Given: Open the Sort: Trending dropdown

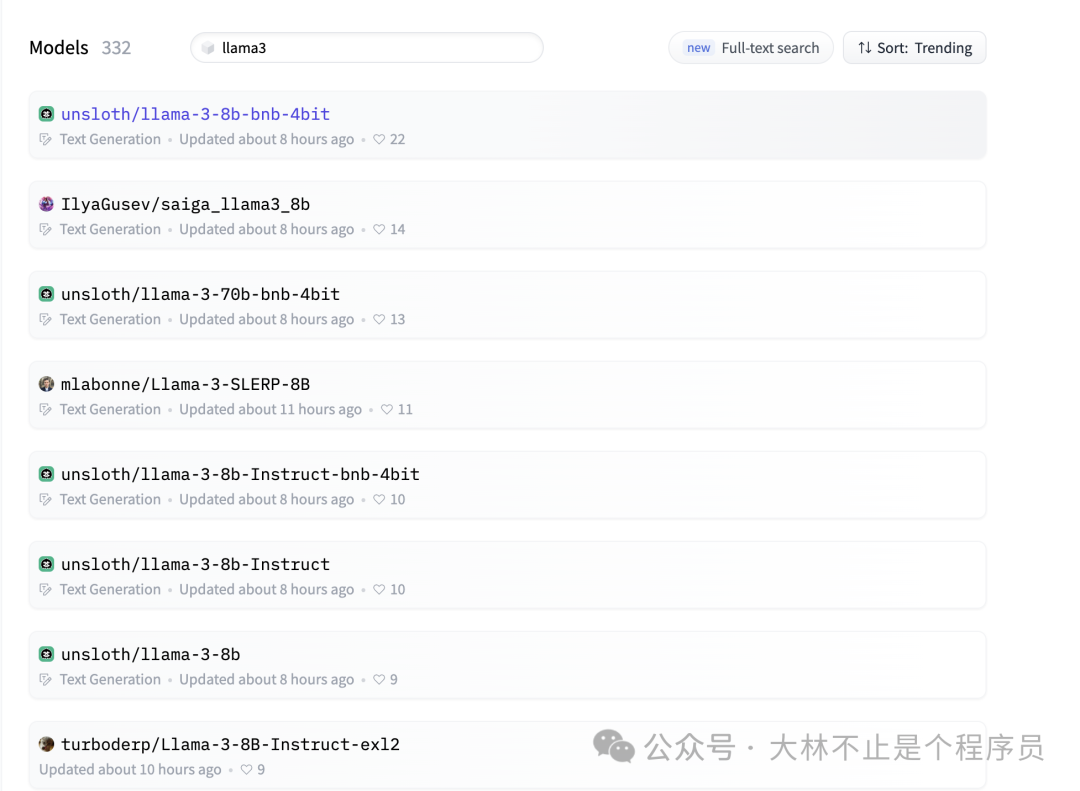Looking at the screenshot, I should pyautogui.click(x=915, y=48).
